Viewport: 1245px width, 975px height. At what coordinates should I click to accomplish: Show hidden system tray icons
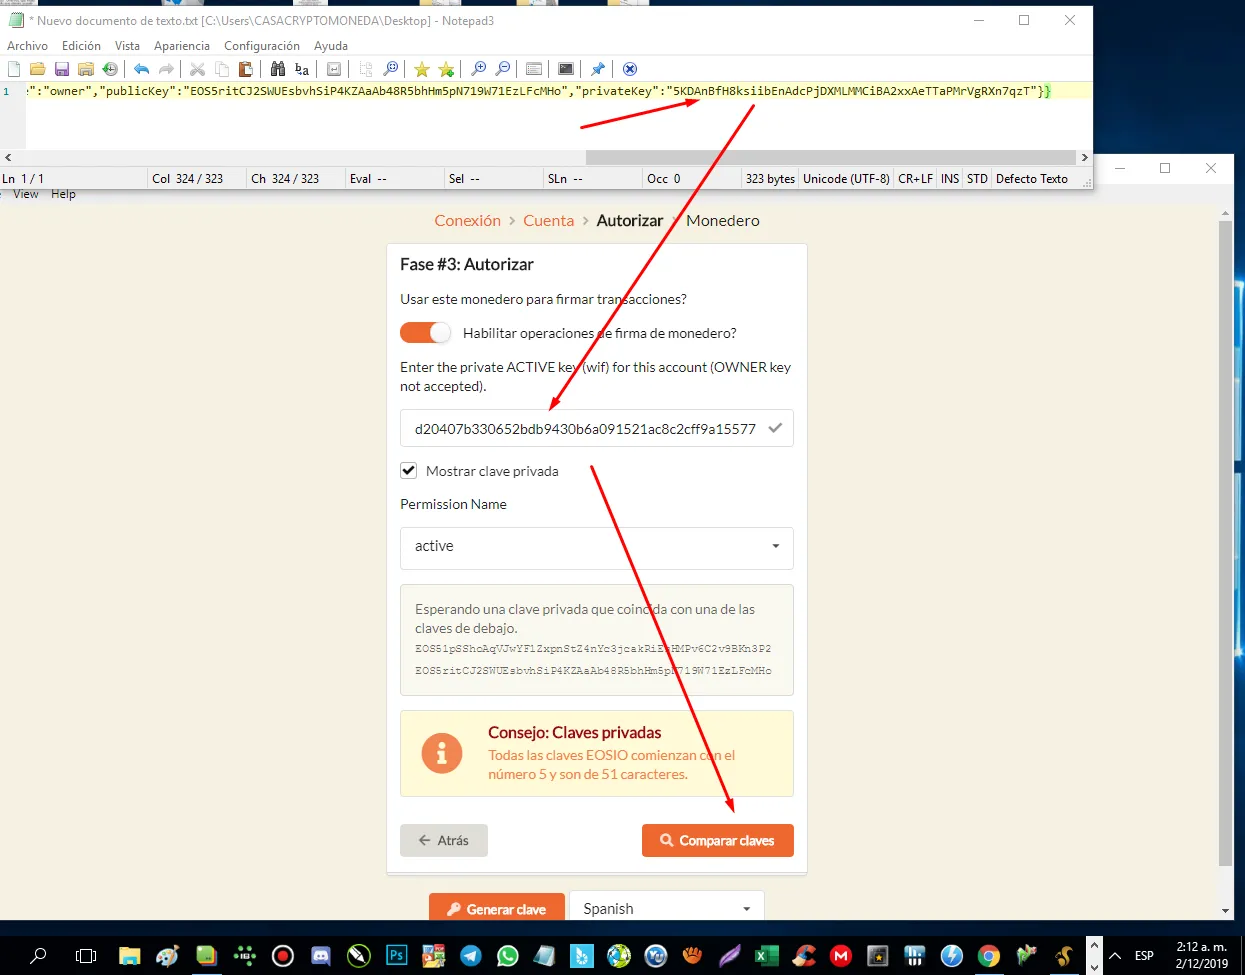[x=1116, y=956]
